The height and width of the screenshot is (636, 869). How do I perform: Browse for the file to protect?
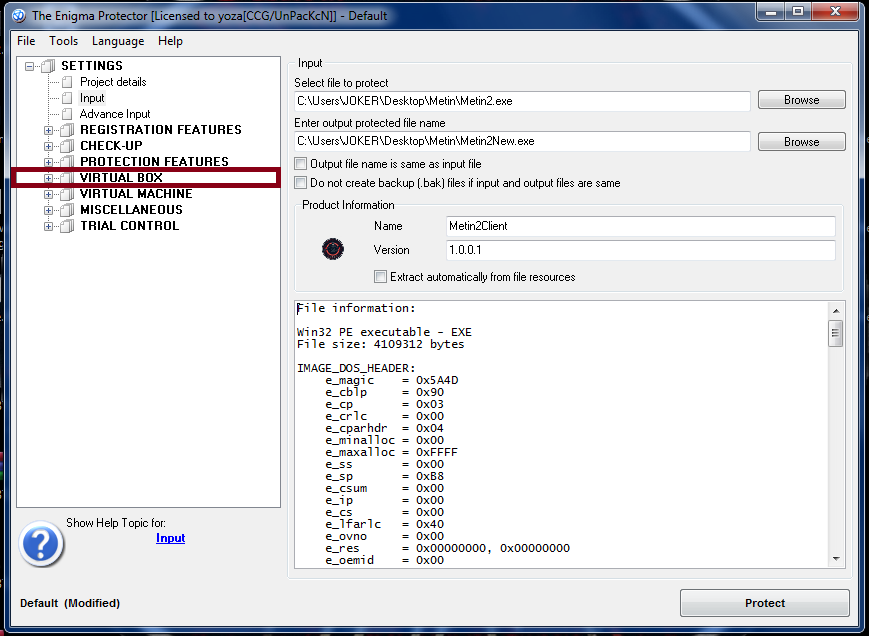point(801,100)
